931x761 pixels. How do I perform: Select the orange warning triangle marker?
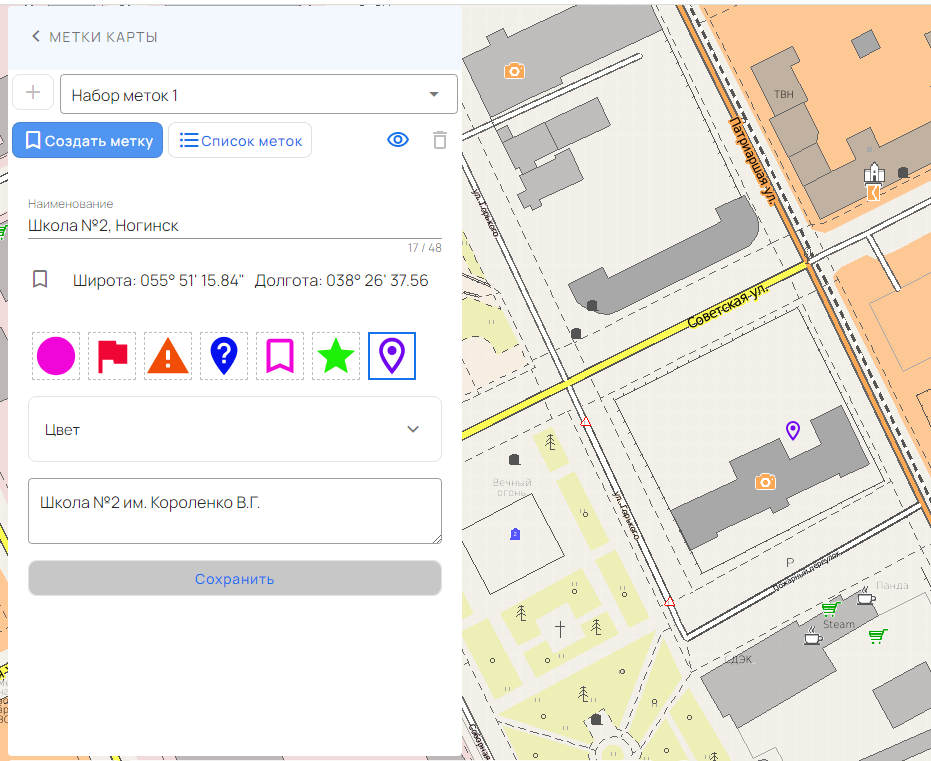coord(167,355)
